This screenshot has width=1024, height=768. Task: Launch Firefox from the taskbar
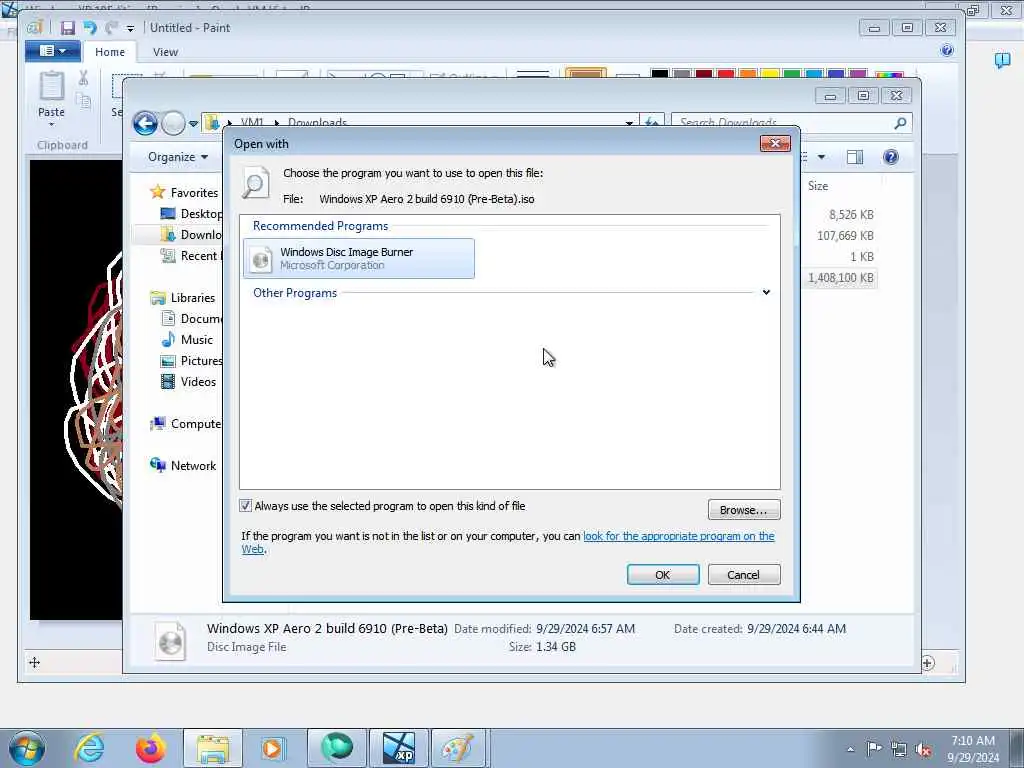(x=150, y=748)
